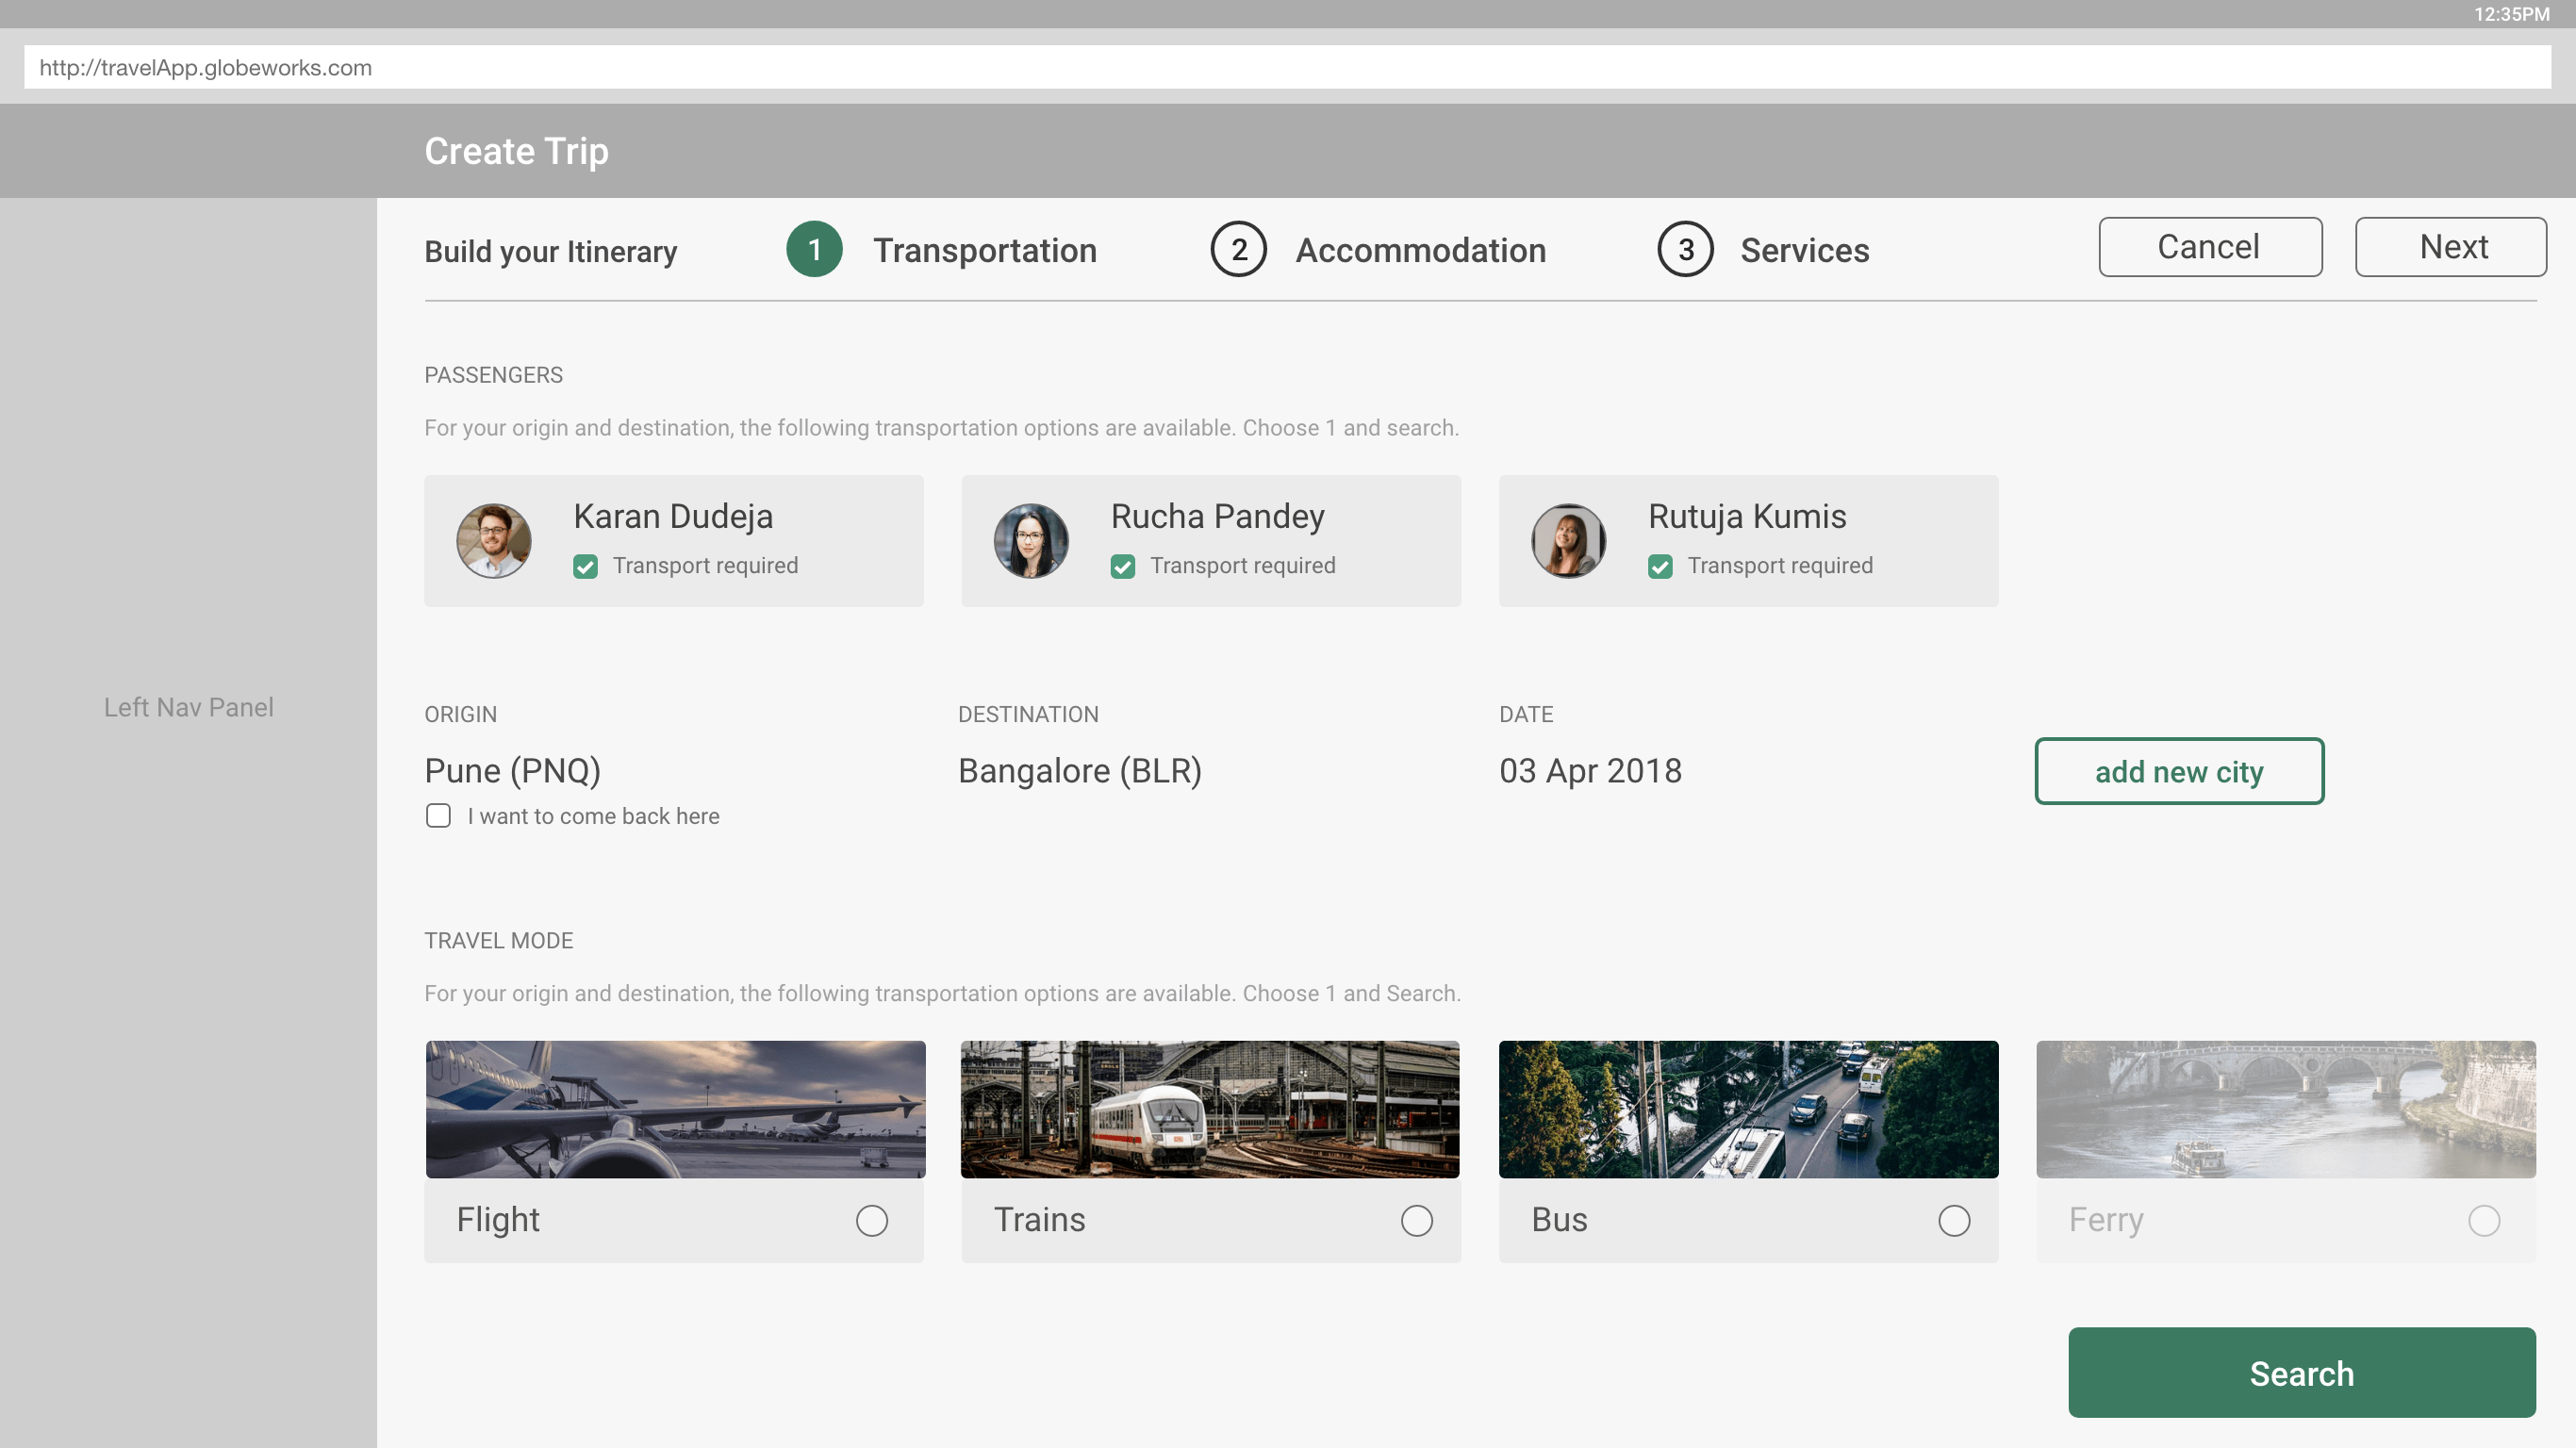Click the Rutuja Kumis name text
The height and width of the screenshot is (1448, 2576).
1747,516
